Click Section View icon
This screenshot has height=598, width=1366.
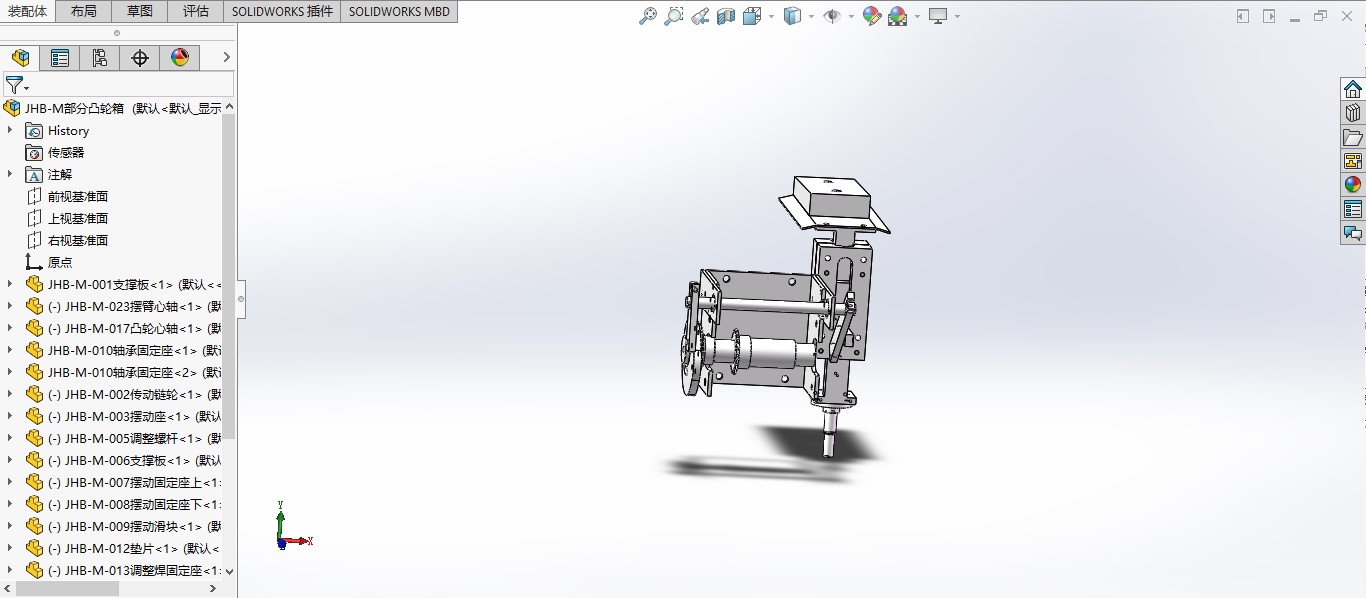tap(726, 16)
